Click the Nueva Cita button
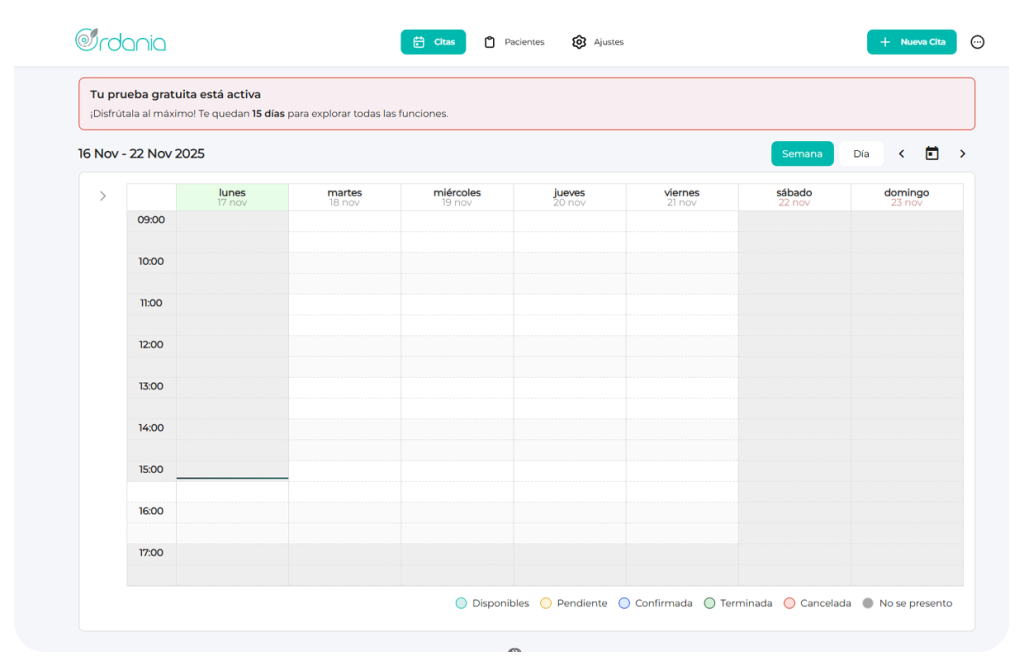Screen dimensions: 1024x661 911,42
